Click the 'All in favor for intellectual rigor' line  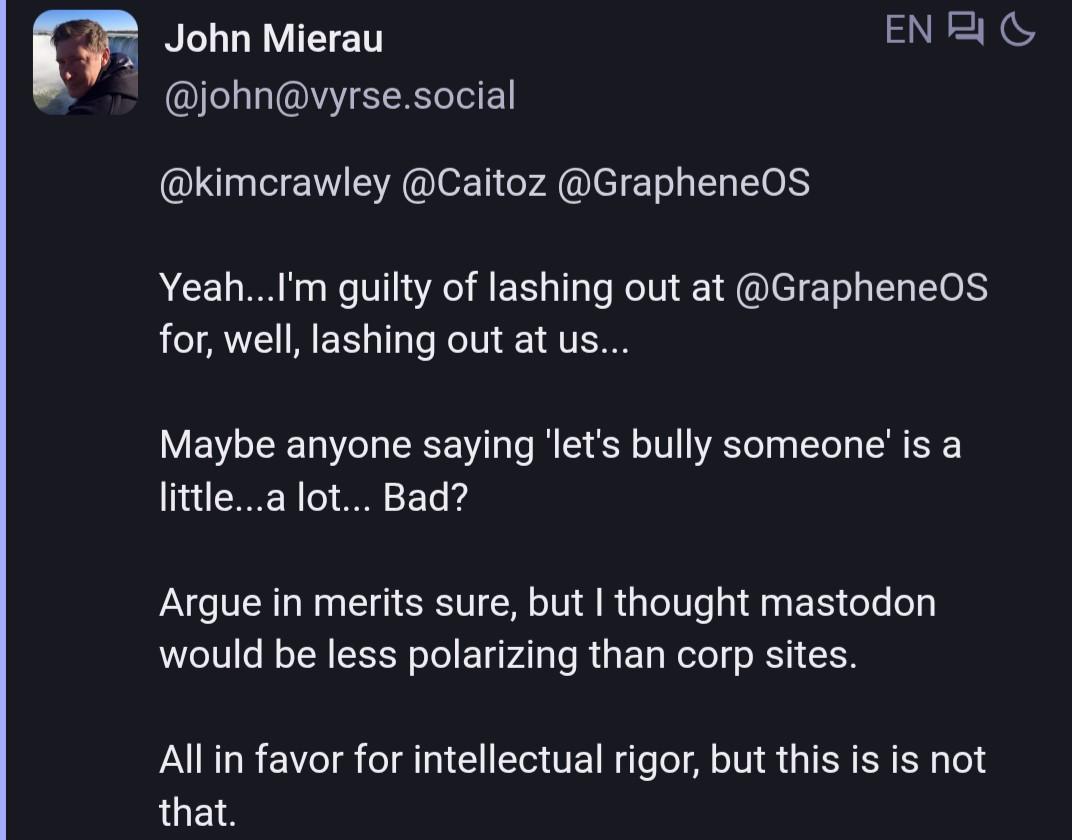pyautogui.click(x=572, y=760)
